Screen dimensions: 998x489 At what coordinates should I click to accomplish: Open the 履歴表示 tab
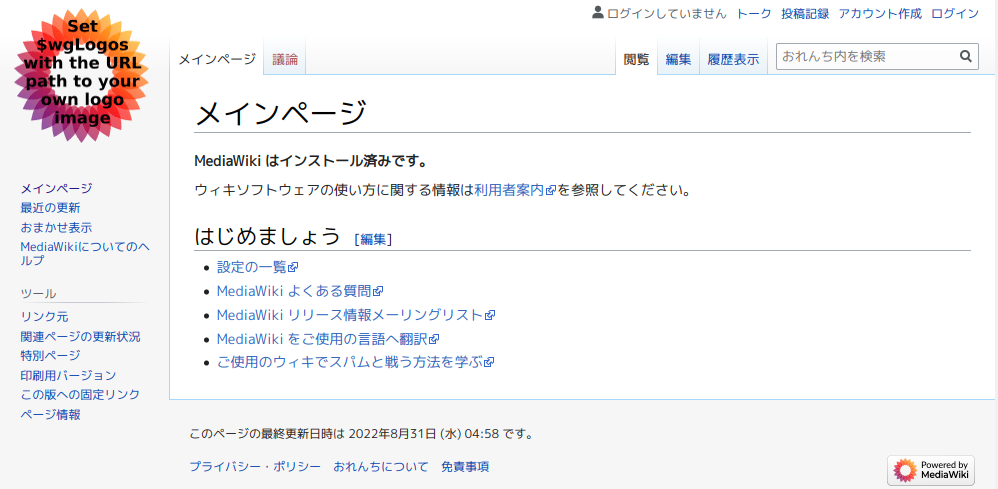(x=733, y=60)
